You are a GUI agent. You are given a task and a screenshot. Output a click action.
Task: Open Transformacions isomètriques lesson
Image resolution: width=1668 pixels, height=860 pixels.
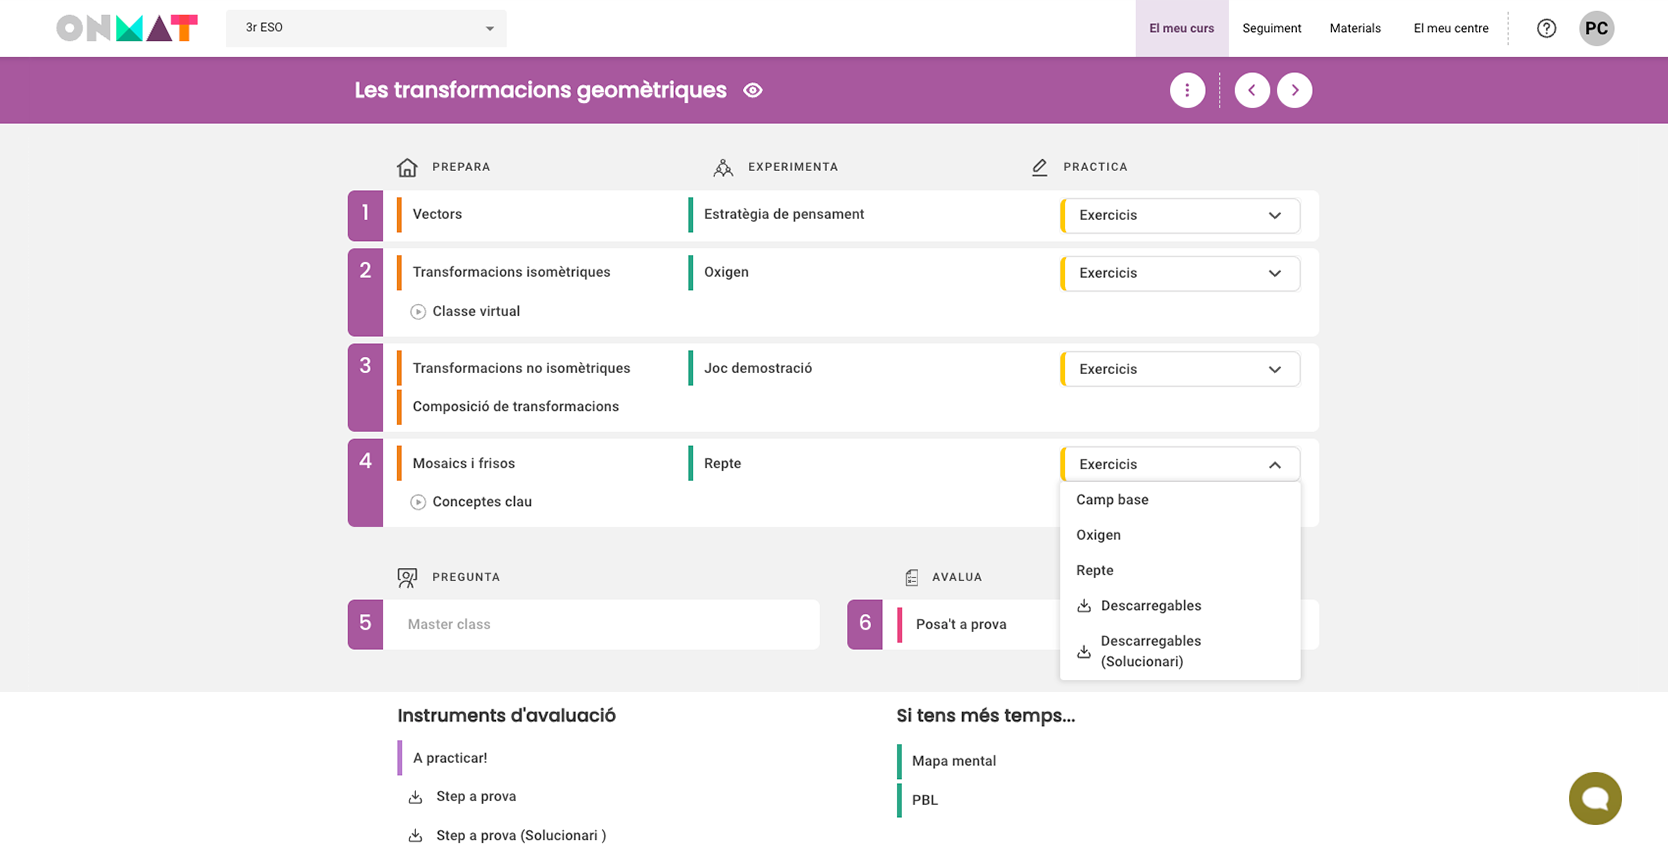[511, 272]
